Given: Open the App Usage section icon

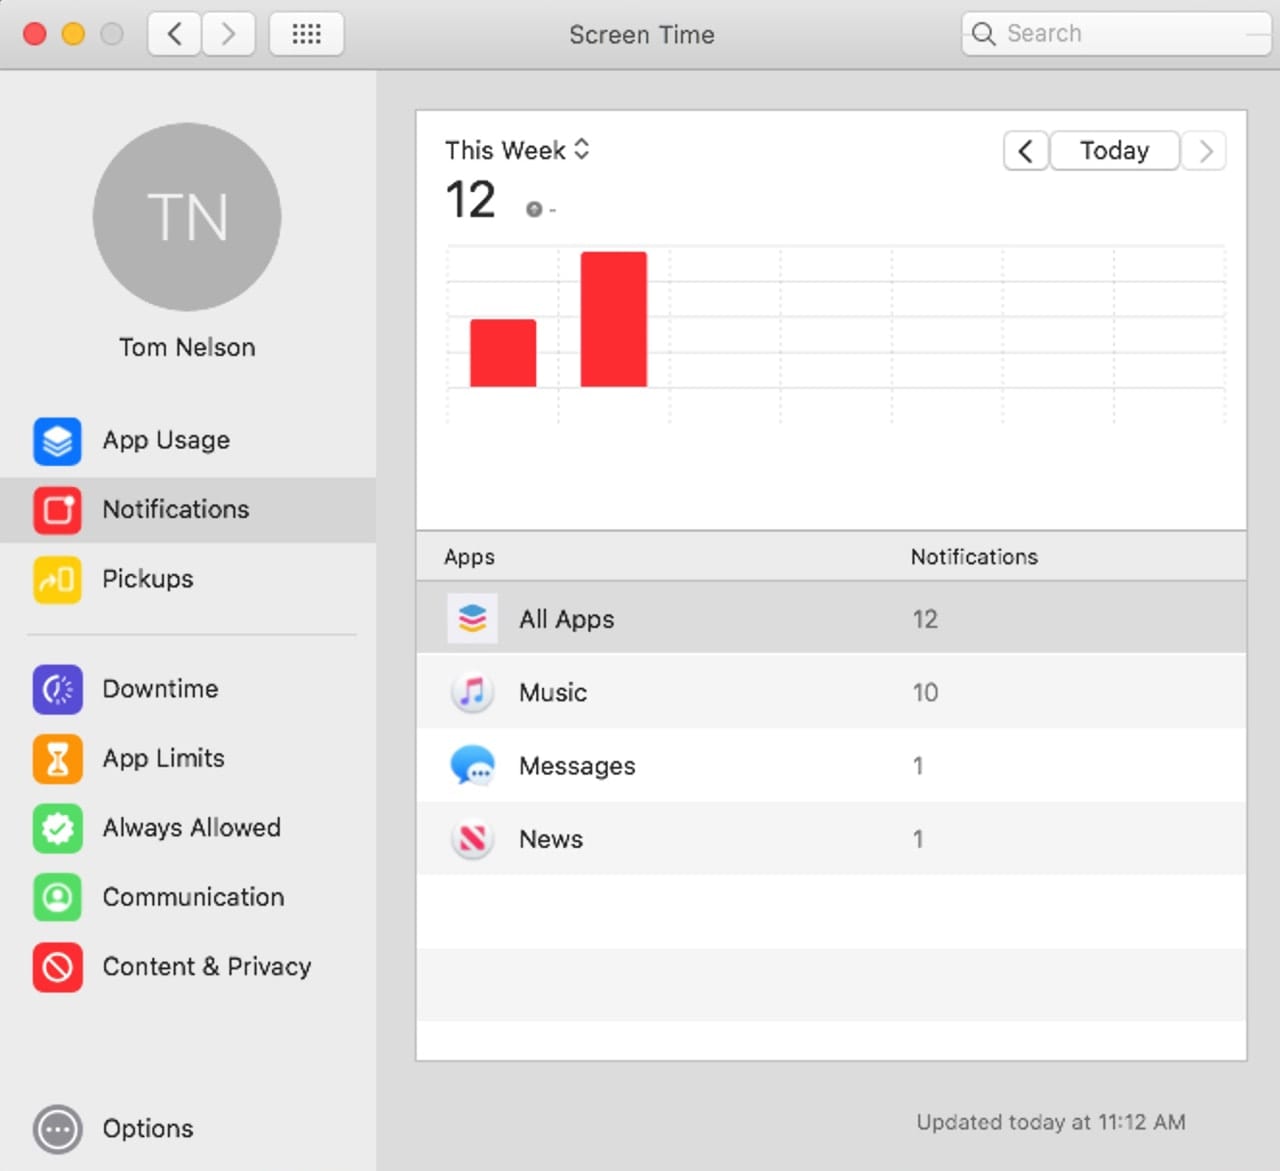Looking at the screenshot, I should (57, 441).
